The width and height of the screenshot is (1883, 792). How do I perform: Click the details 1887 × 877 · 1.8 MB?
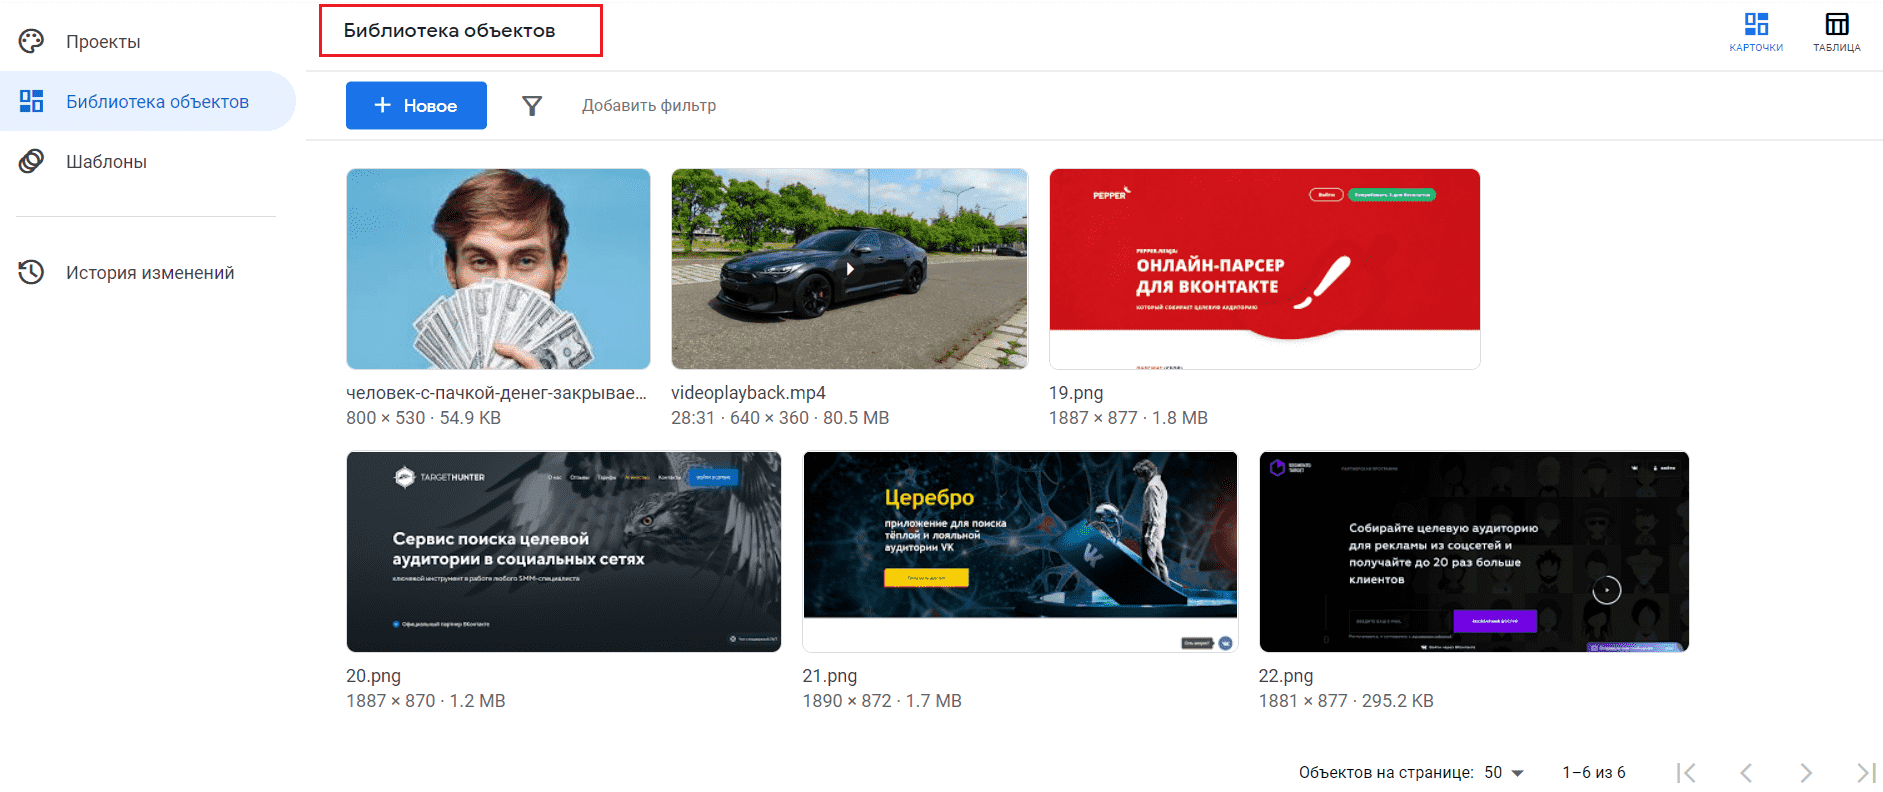point(1128,418)
